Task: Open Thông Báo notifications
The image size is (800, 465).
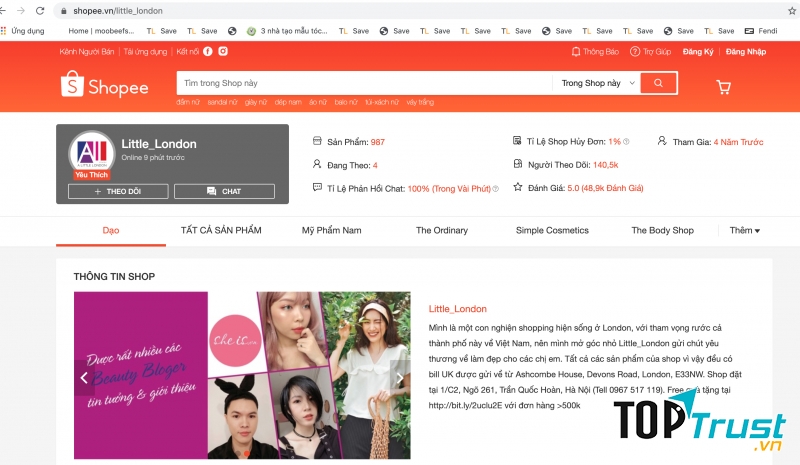Action: click(595, 52)
